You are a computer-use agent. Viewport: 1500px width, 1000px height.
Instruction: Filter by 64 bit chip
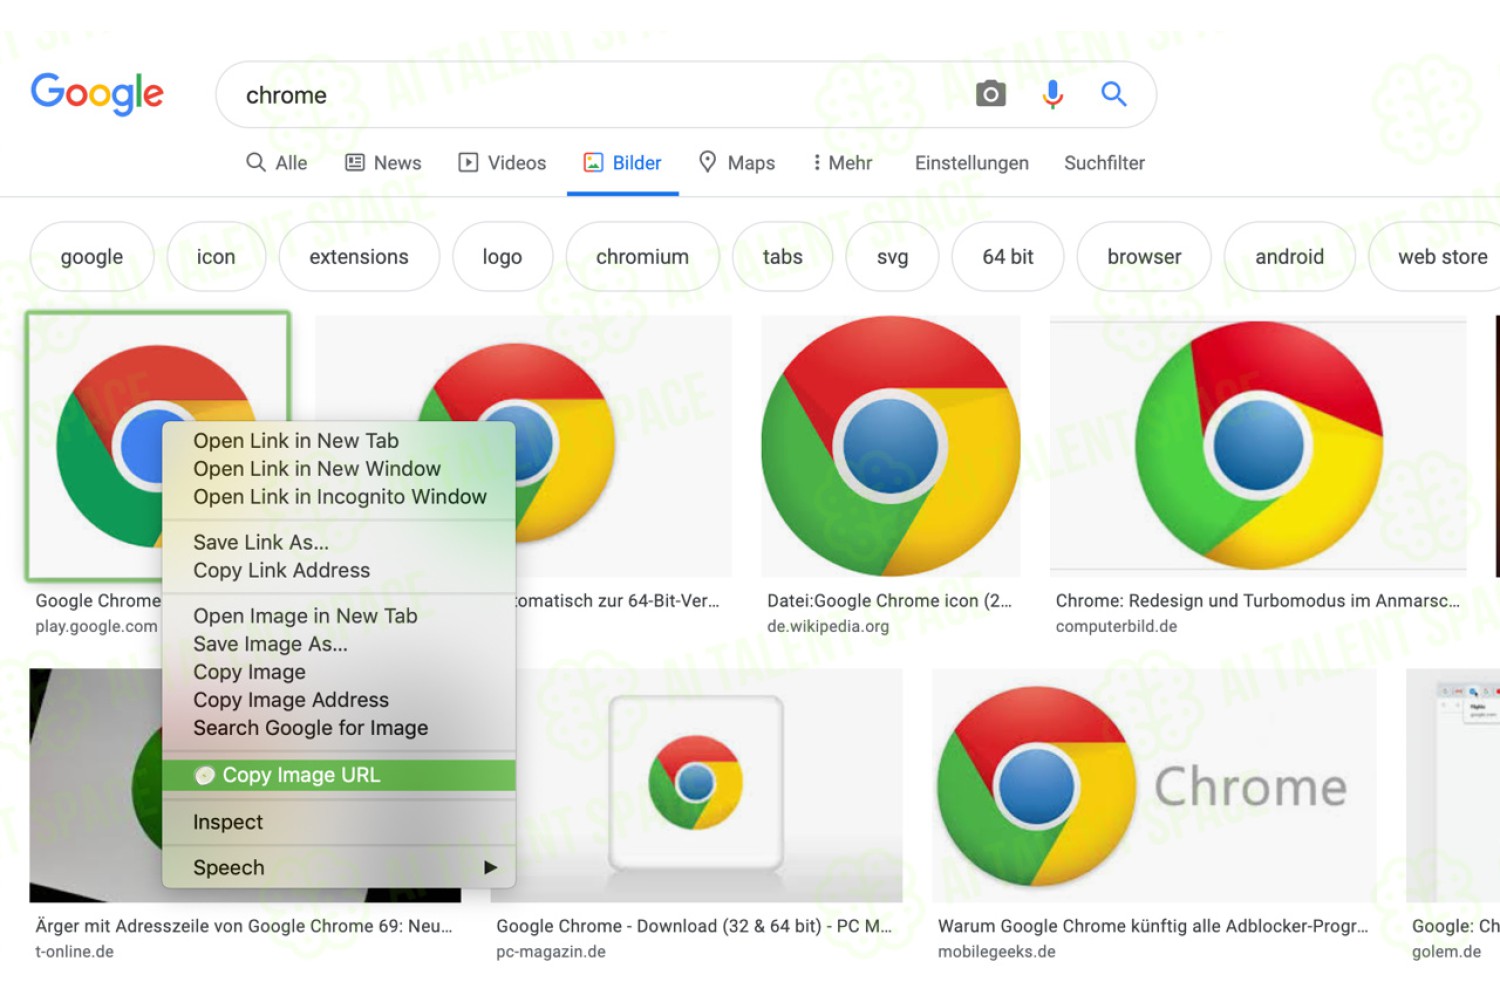[1007, 257]
